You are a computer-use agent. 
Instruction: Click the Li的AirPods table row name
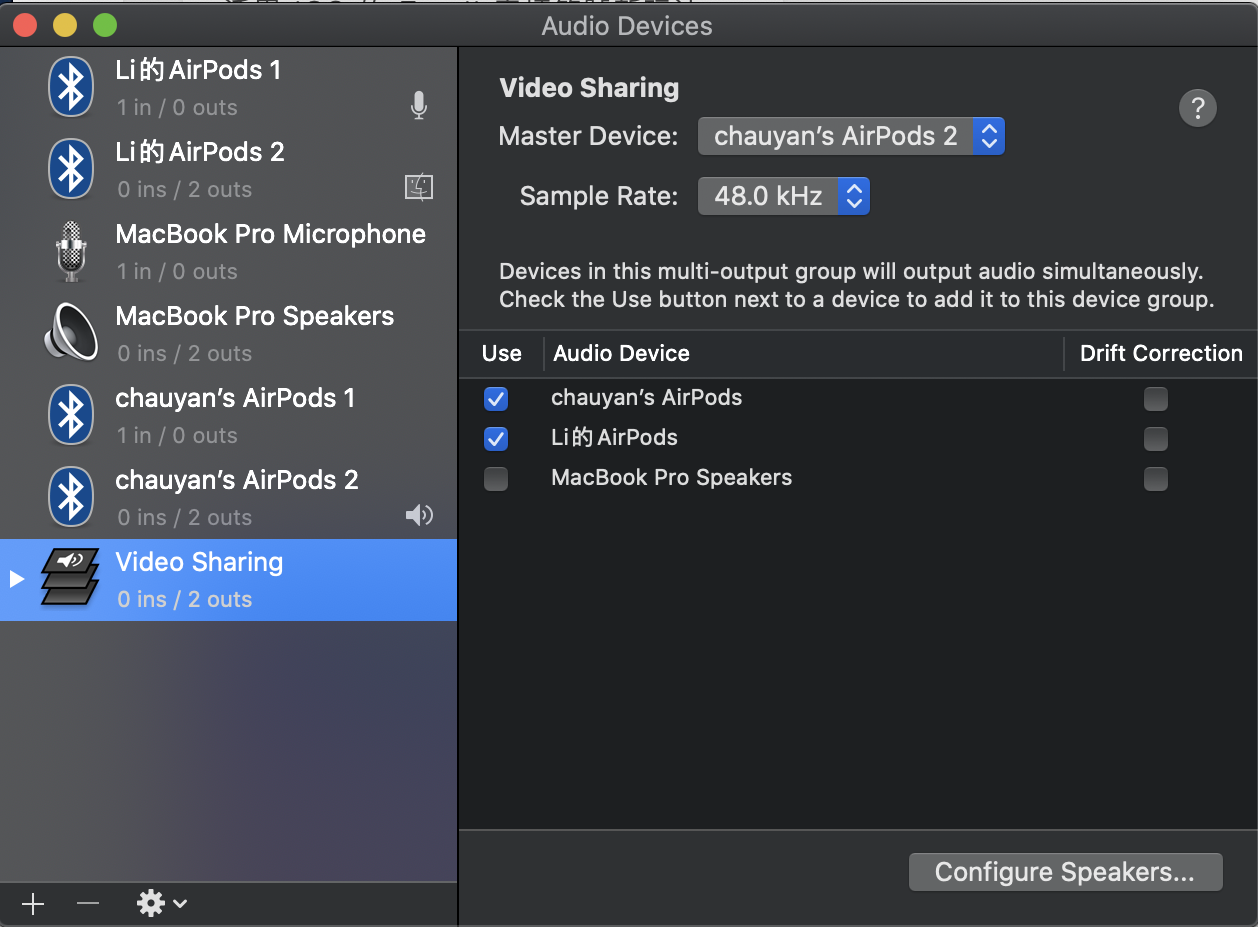(x=614, y=437)
